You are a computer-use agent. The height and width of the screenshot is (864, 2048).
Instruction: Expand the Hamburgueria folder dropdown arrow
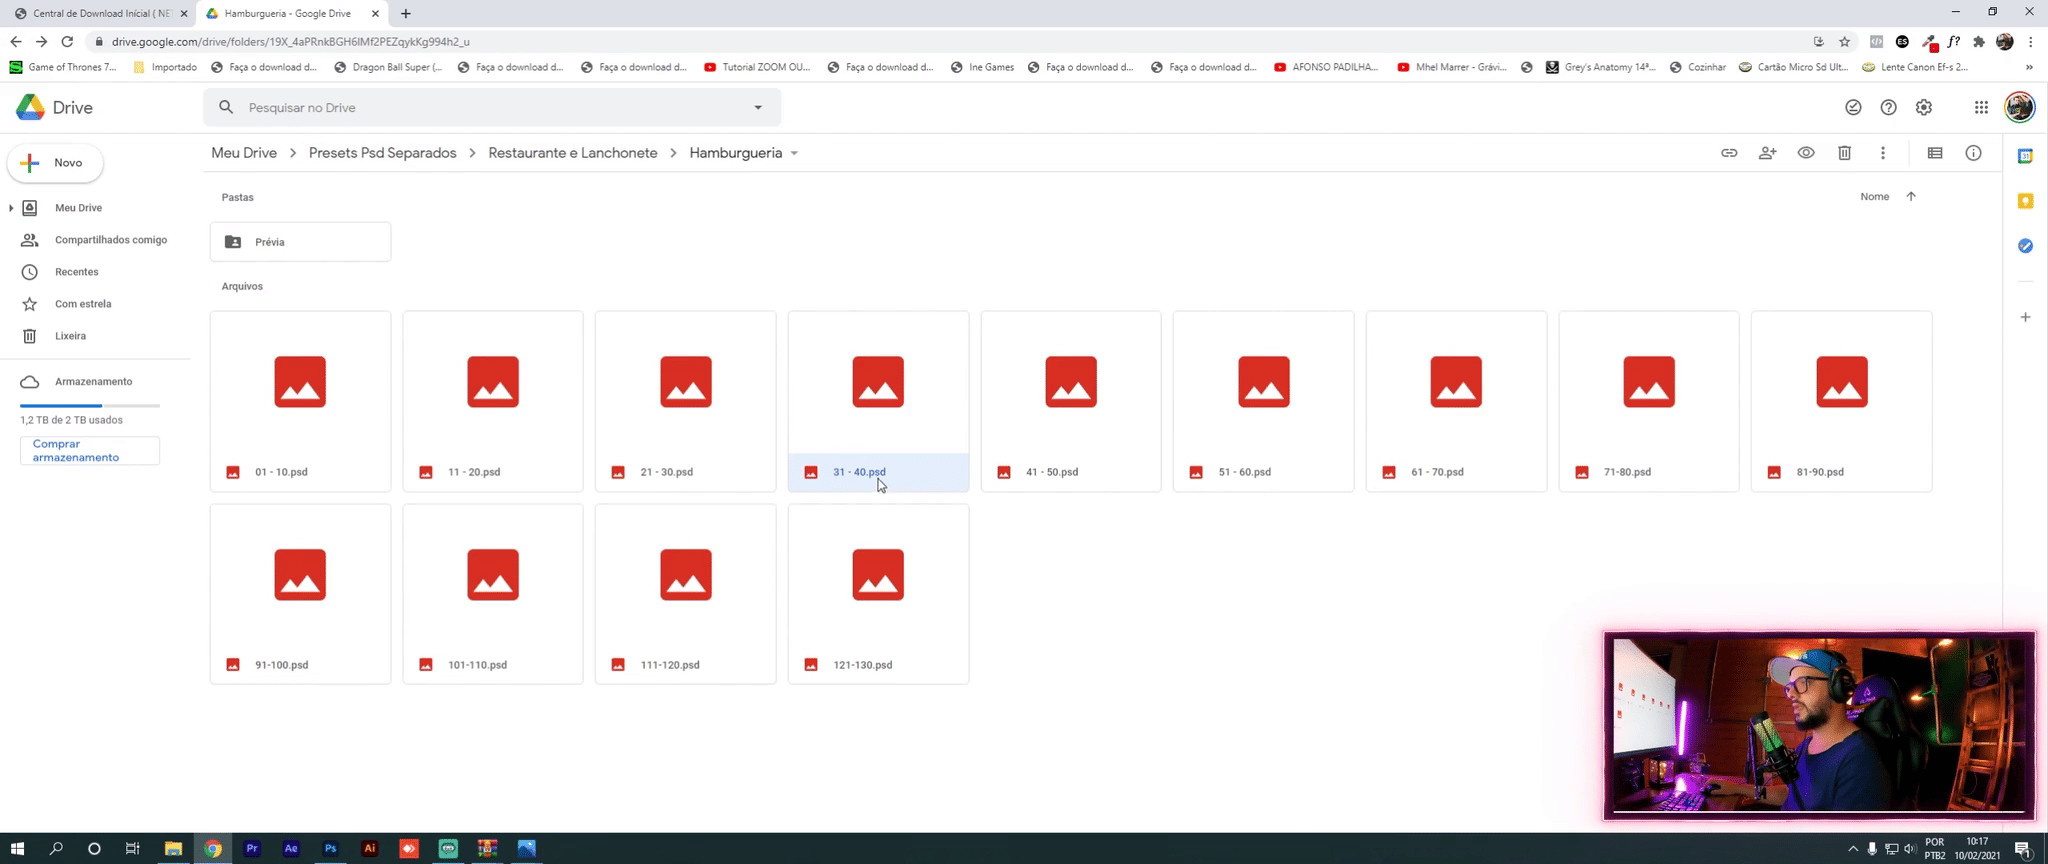pyautogui.click(x=794, y=154)
